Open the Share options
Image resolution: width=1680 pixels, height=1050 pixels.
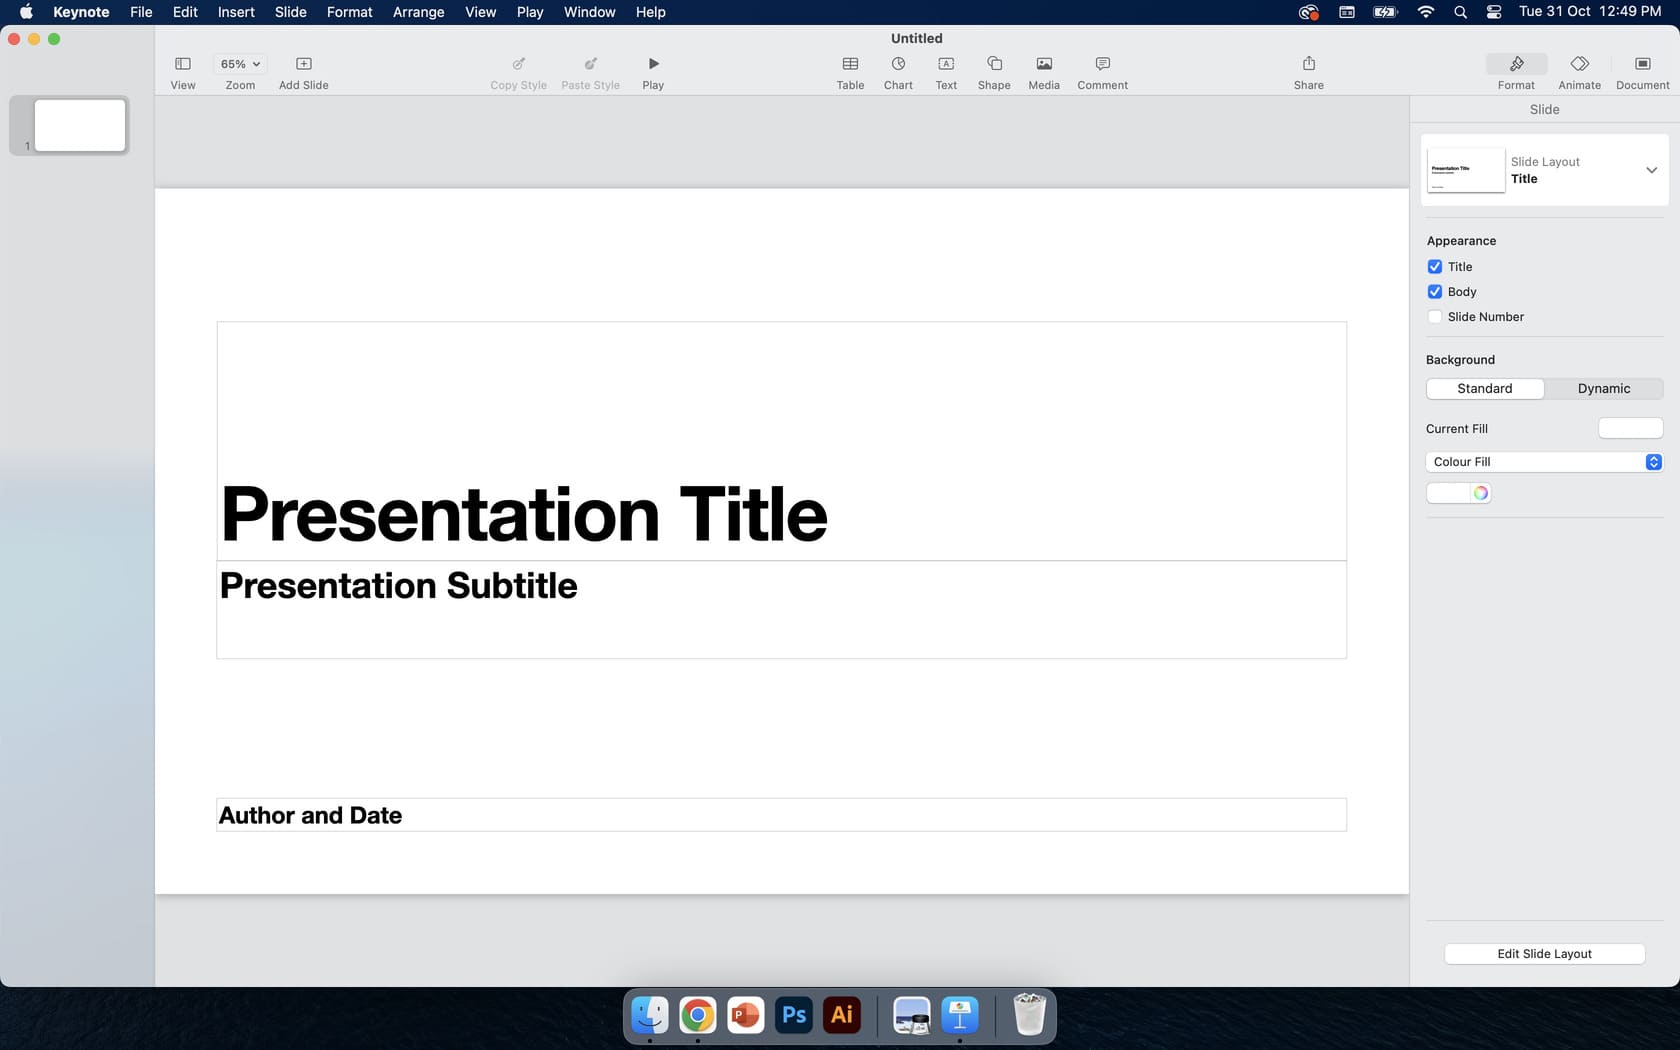pyautogui.click(x=1308, y=70)
